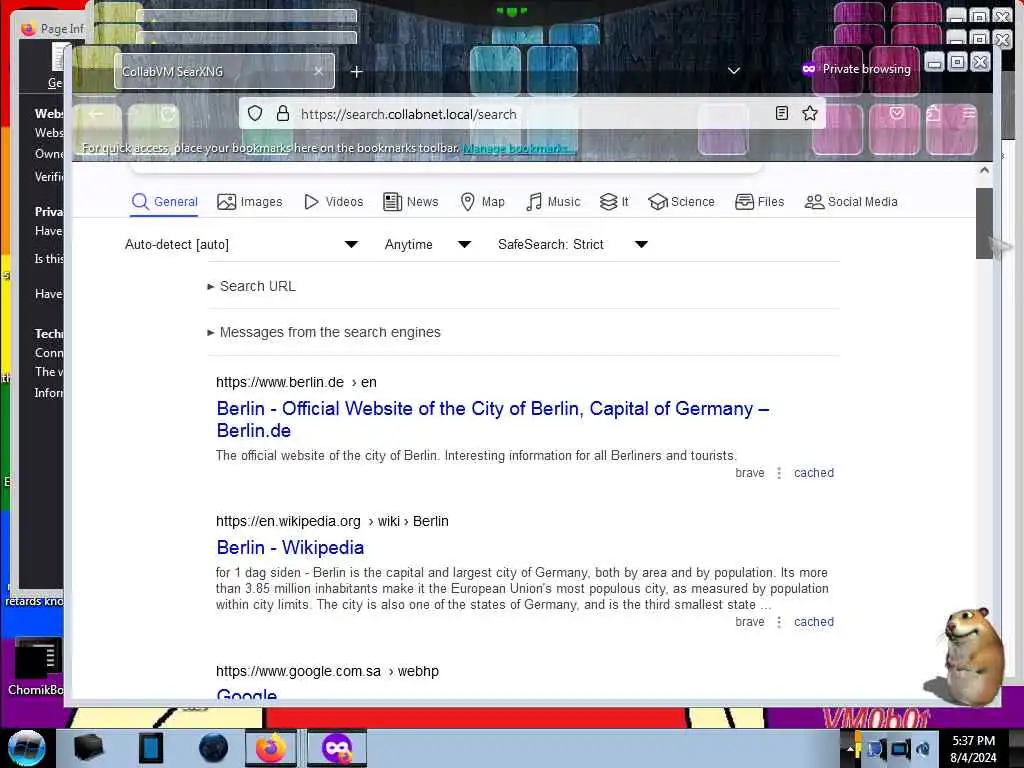This screenshot has height=768, width=1024.
Task: Open a new tab with plus button
Action: (357, 72)
